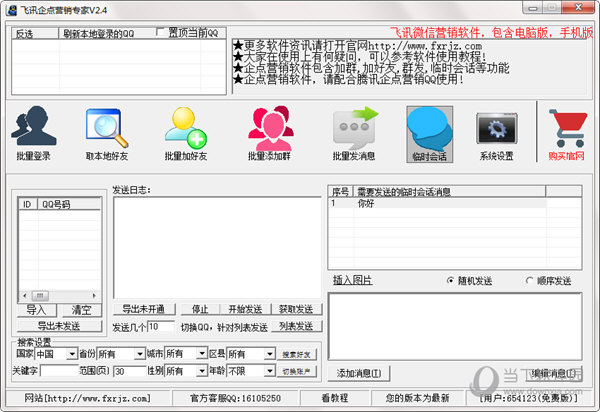
Task: Click the QQ号码 column header
Action: [69, 204]
